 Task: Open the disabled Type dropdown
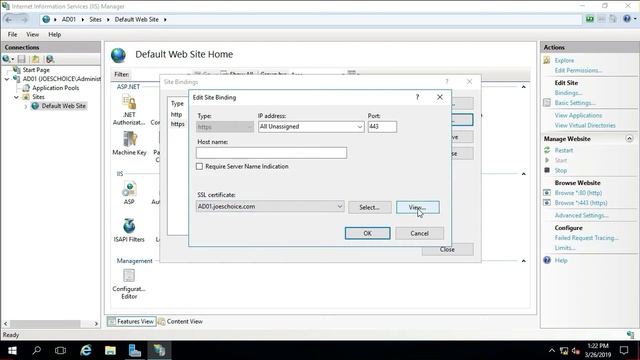tap(225, 127)
